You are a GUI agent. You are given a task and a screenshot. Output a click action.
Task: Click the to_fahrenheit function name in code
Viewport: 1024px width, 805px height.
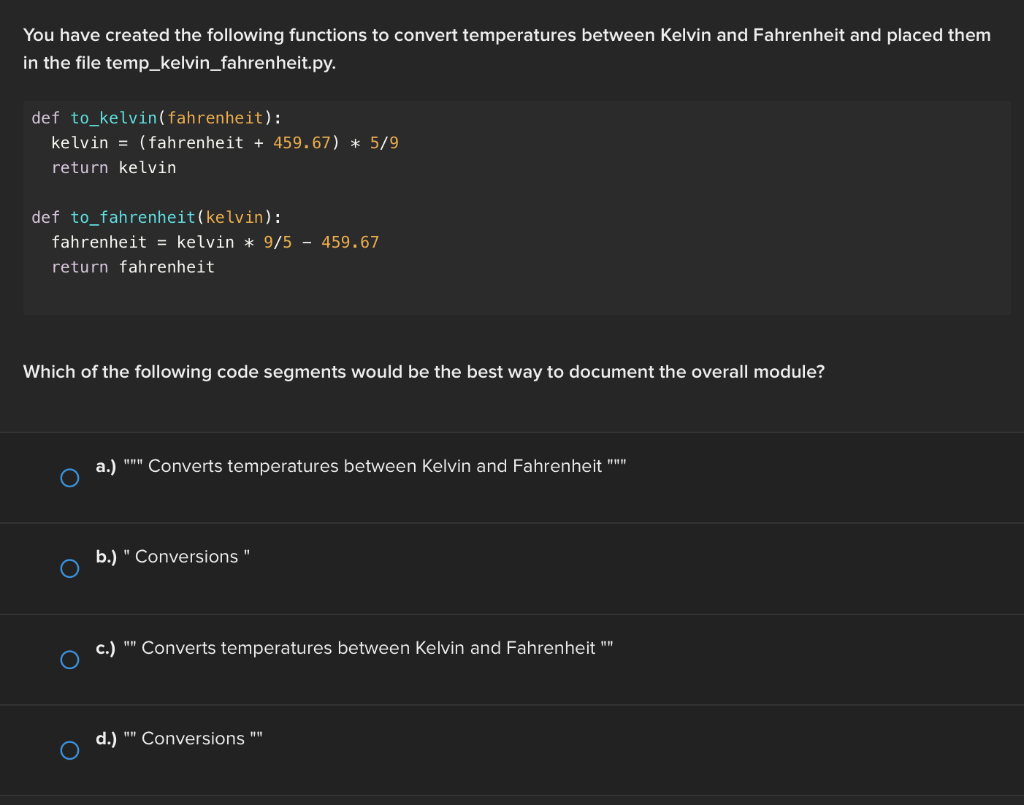click(x=133, y=217)
